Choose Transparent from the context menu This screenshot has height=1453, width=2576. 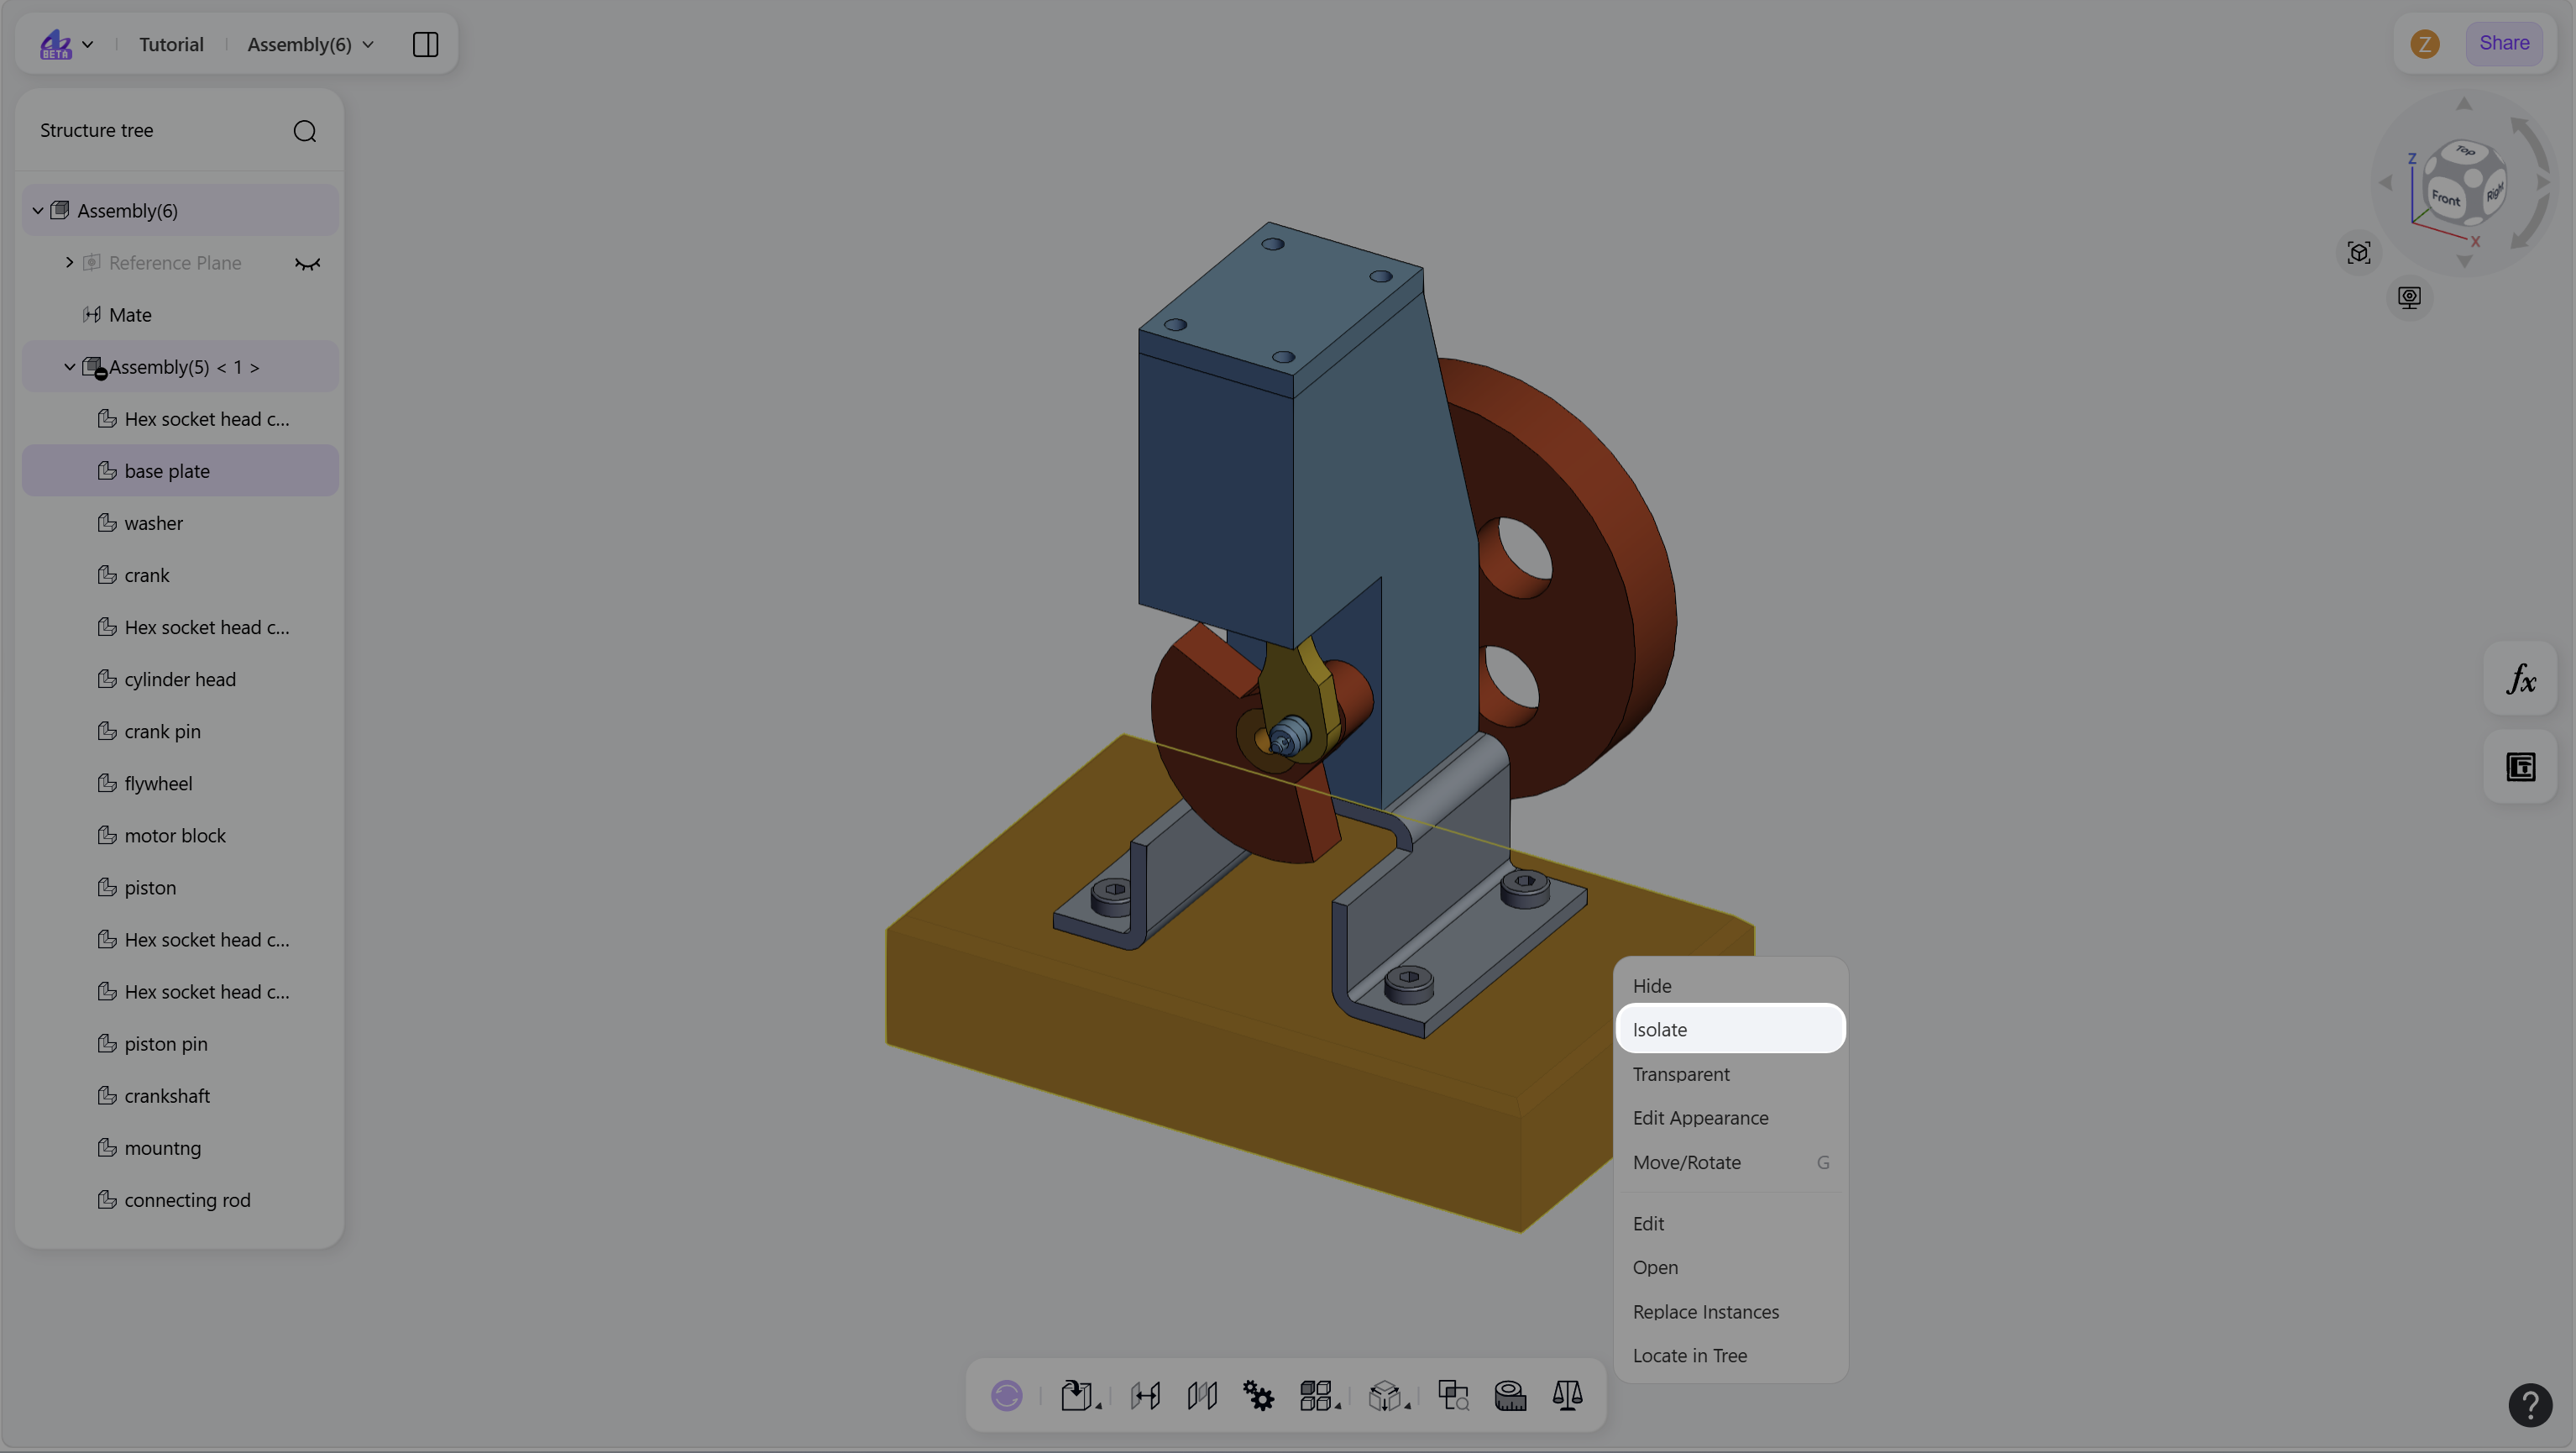(1730, 1074)
